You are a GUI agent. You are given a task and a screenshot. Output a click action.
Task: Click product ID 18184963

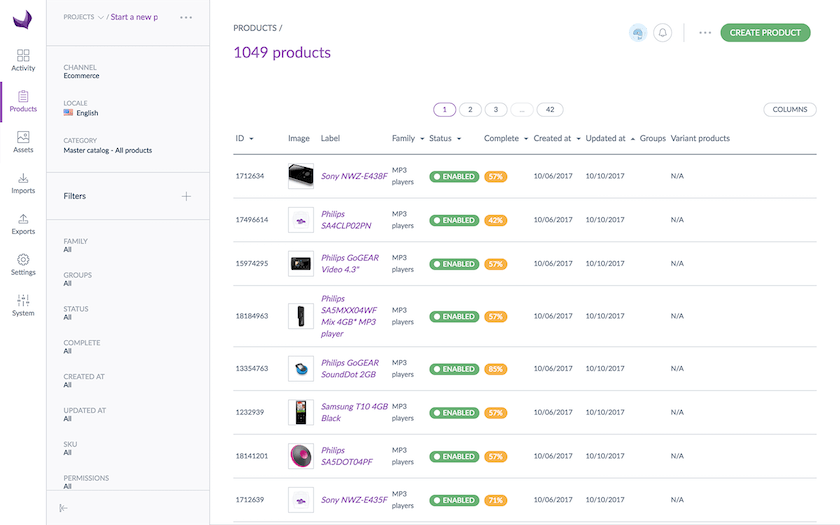[x=252, y=316]
